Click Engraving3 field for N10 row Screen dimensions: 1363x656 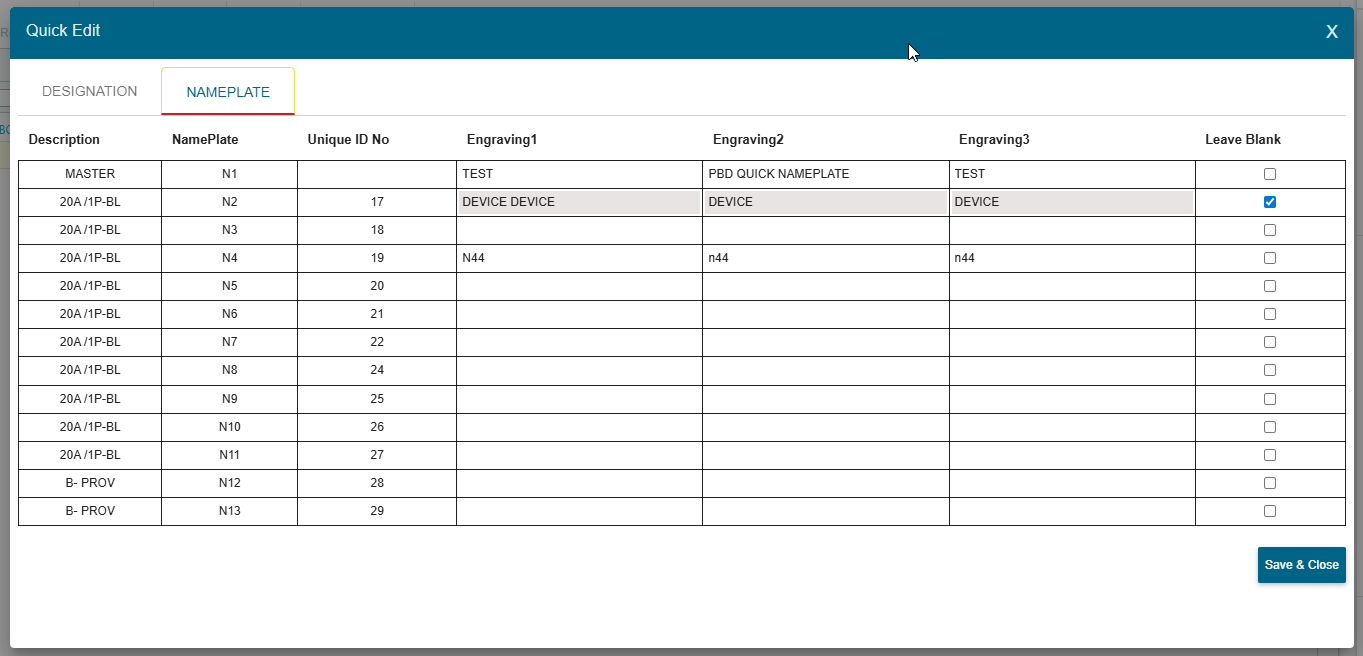click(1072, 427)
